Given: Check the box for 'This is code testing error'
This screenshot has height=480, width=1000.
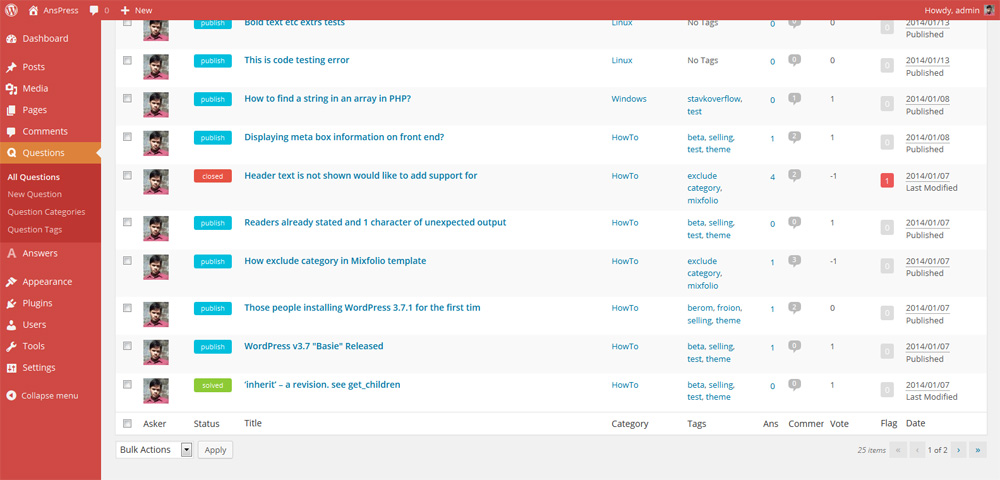Looking at the screenshot, I should click(x=127, y=60).
